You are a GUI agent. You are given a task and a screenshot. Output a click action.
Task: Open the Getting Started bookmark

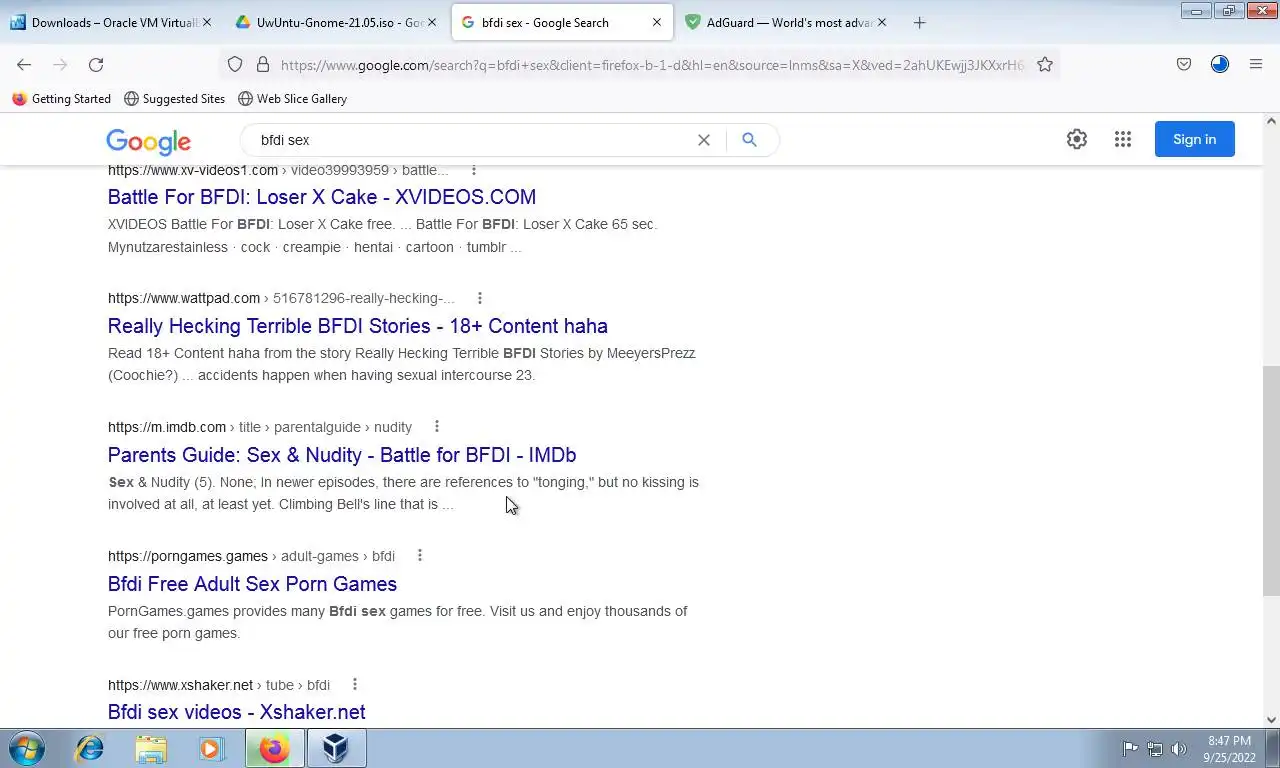pos(61,99)
